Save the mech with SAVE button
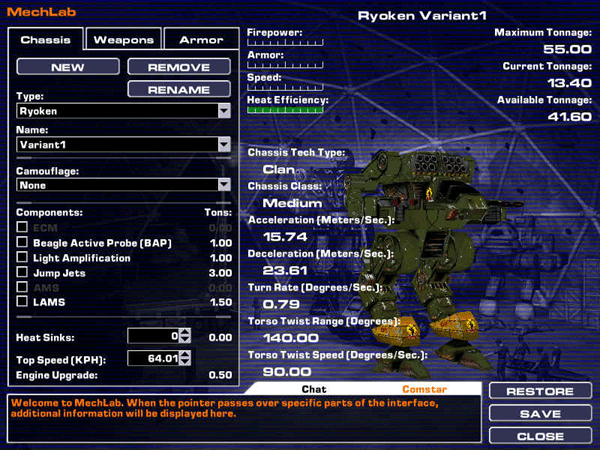This screenshot has height=450, width=600. point(540,414)
